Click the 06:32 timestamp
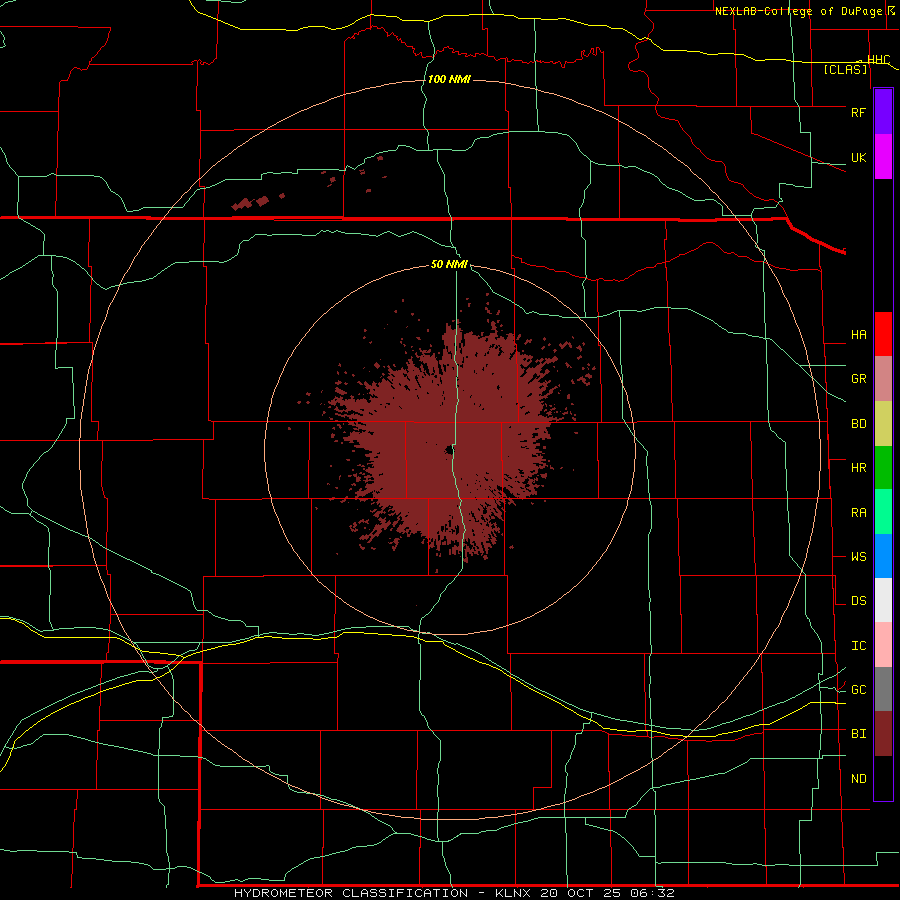 point(651,893)
